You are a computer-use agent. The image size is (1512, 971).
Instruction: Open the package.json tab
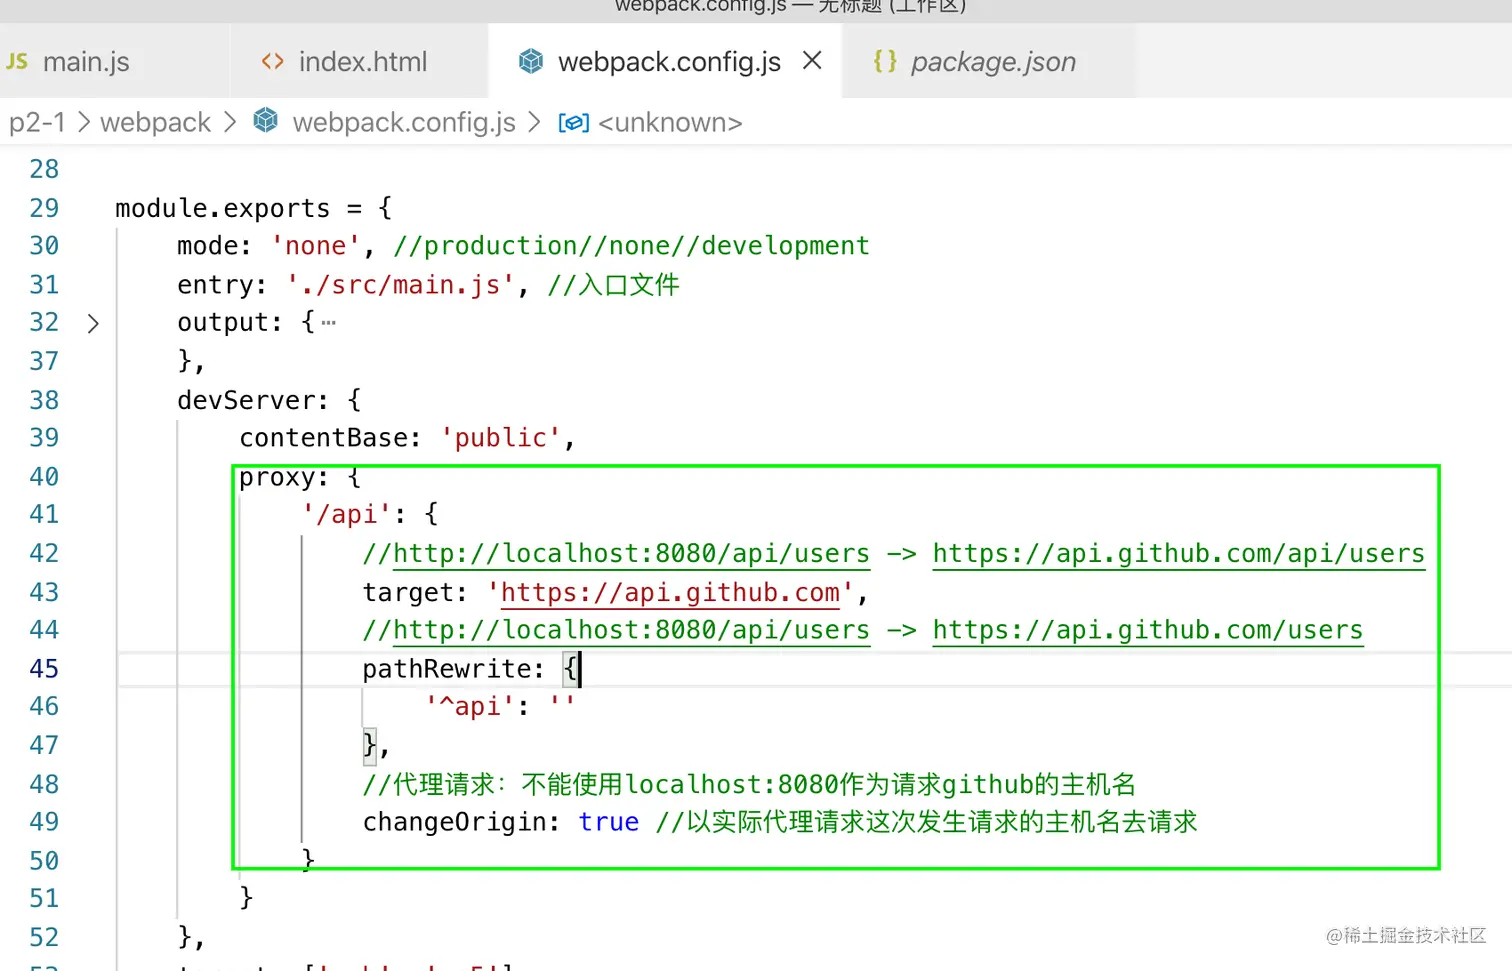pyautogui.click(x=992, y=62)
